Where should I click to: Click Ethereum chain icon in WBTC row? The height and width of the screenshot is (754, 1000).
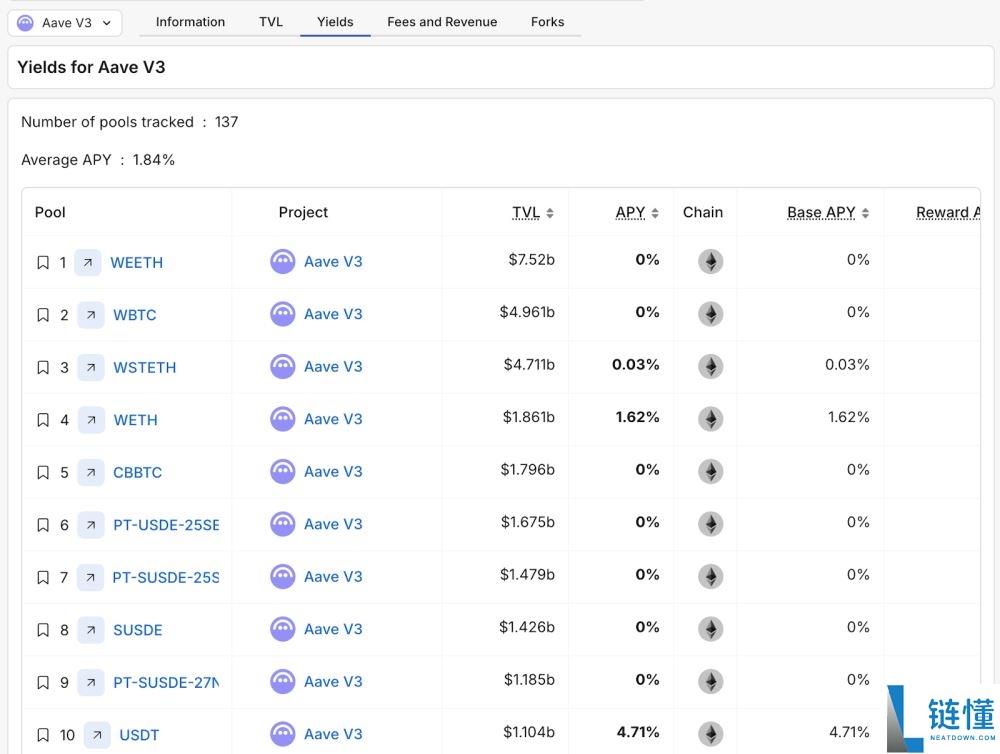coord(710,314)
